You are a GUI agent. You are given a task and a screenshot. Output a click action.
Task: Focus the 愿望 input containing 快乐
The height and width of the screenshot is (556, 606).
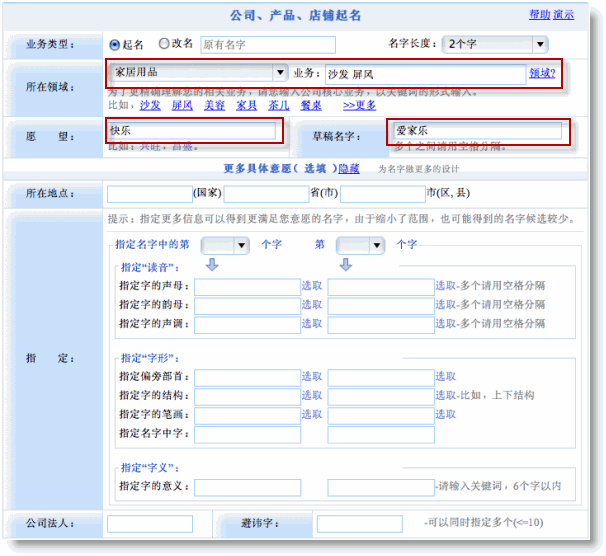191,131
